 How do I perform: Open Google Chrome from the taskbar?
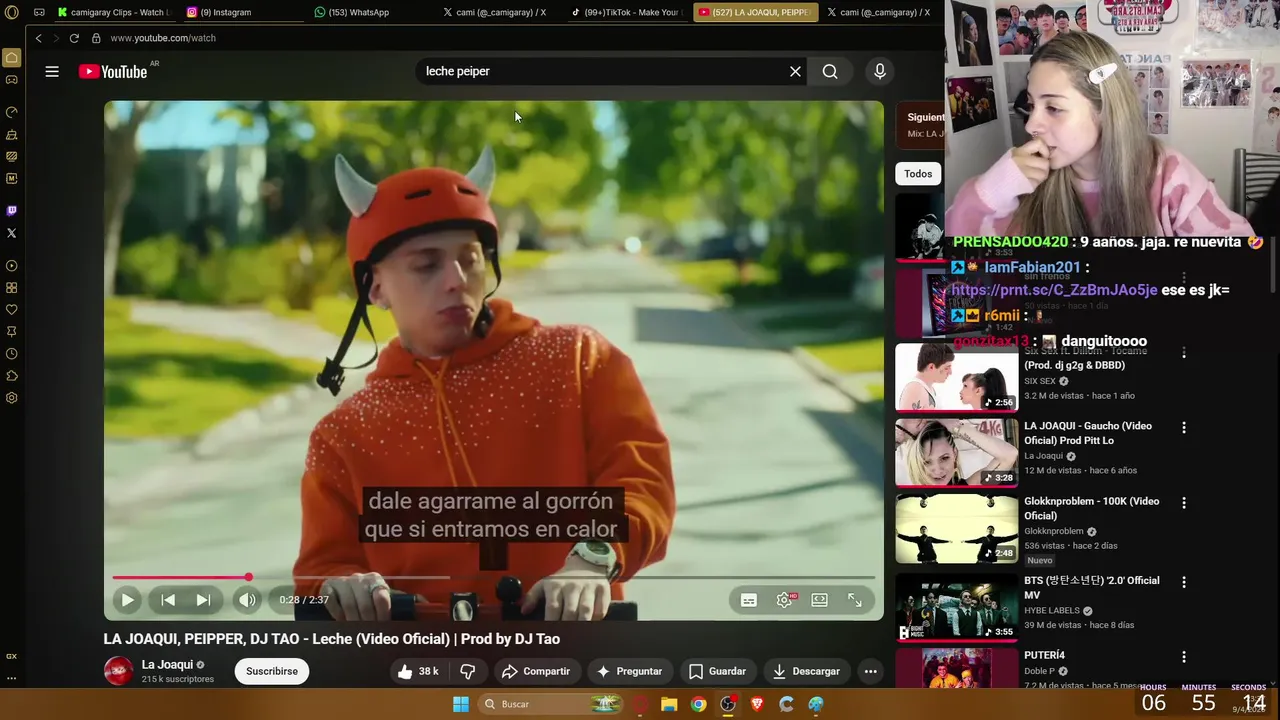(698, 704)
